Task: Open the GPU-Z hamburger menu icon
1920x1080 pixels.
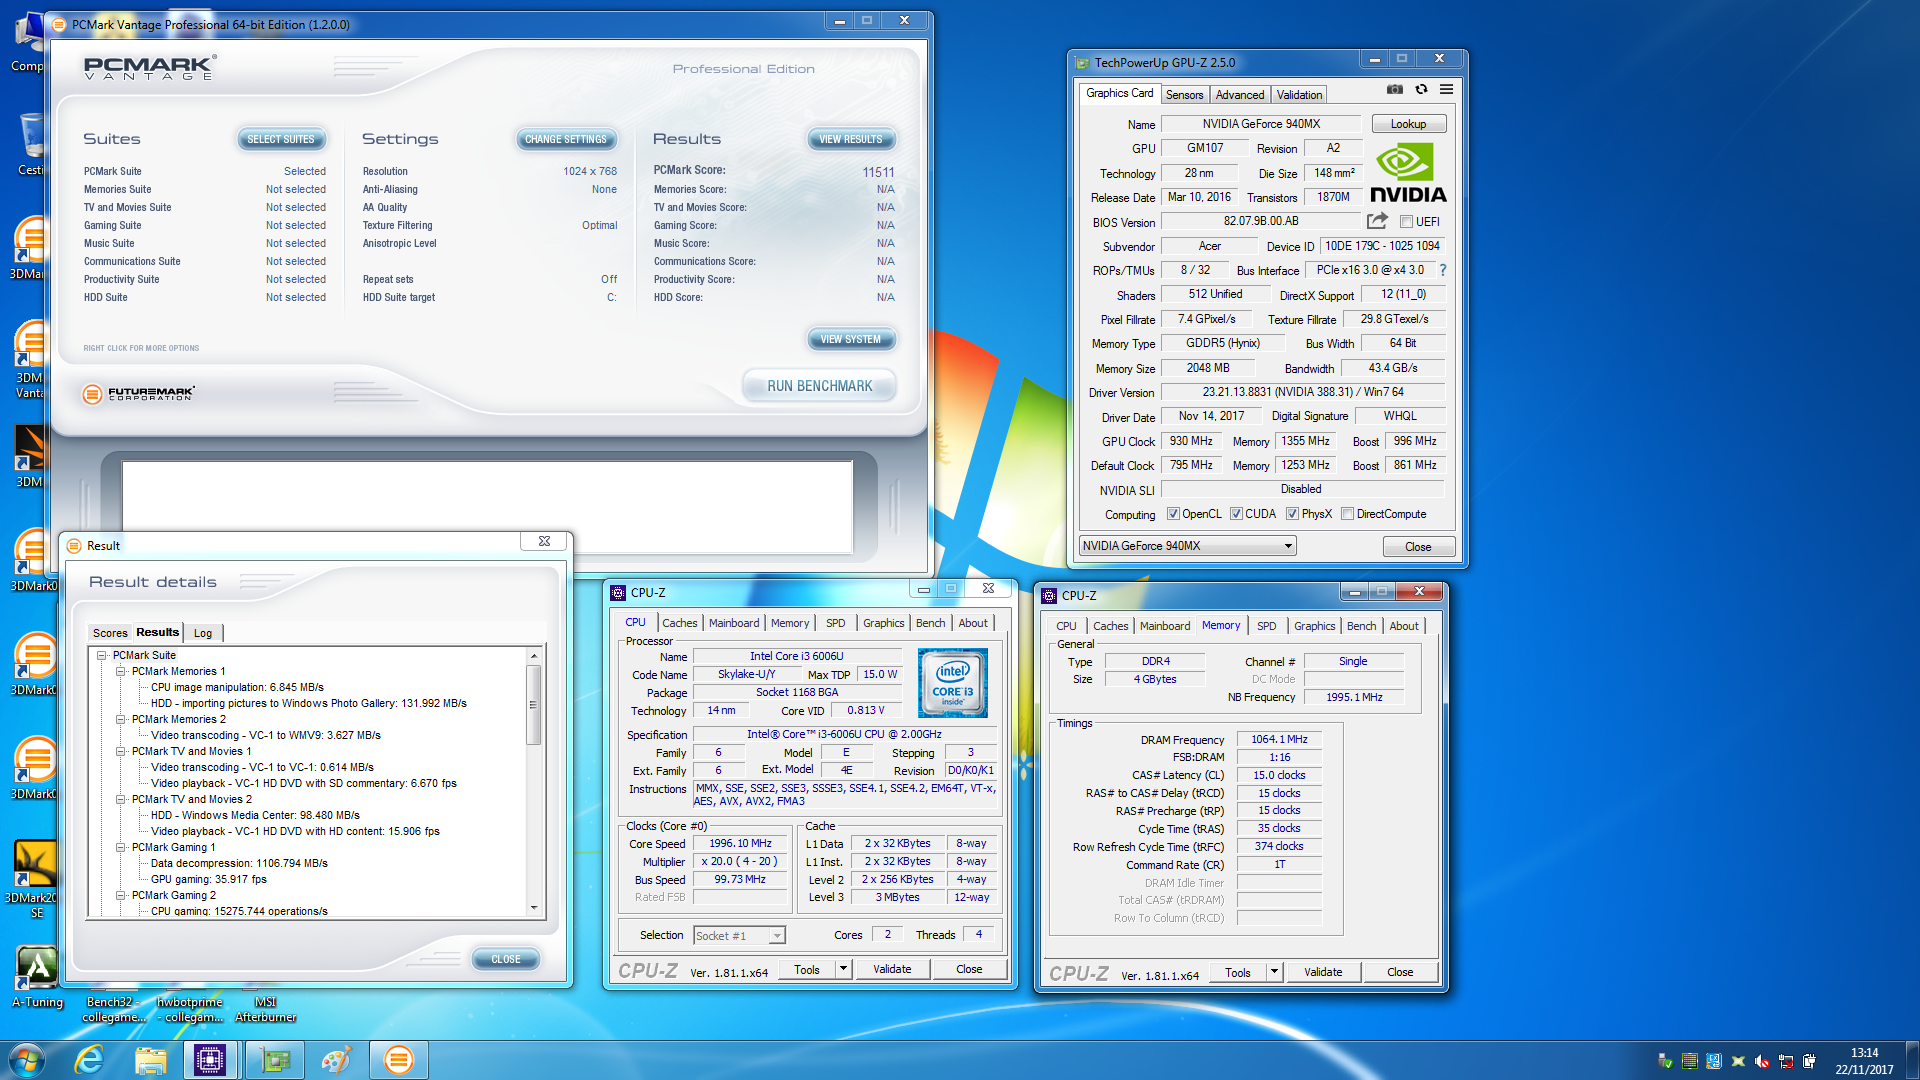Action: click(1446, 89)
